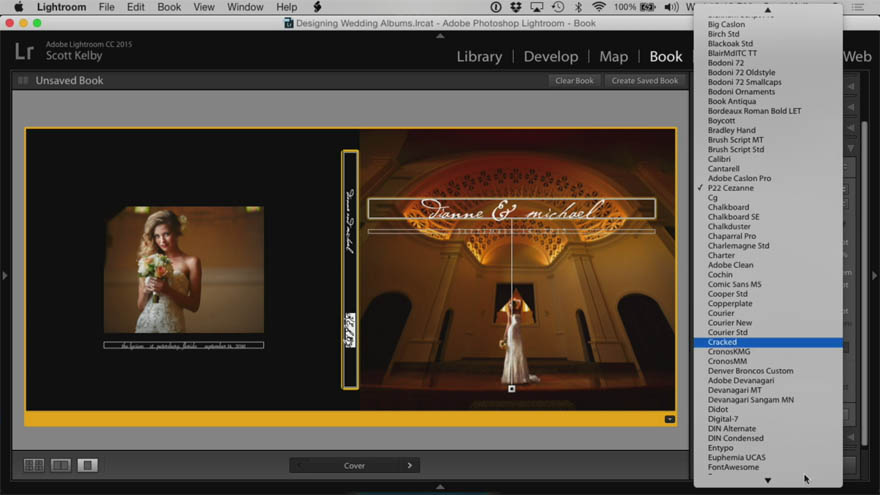The width and height of the screenshot is (880, 495).
Task: Open the Notification Center list icon
Action: tap(858, 7)
